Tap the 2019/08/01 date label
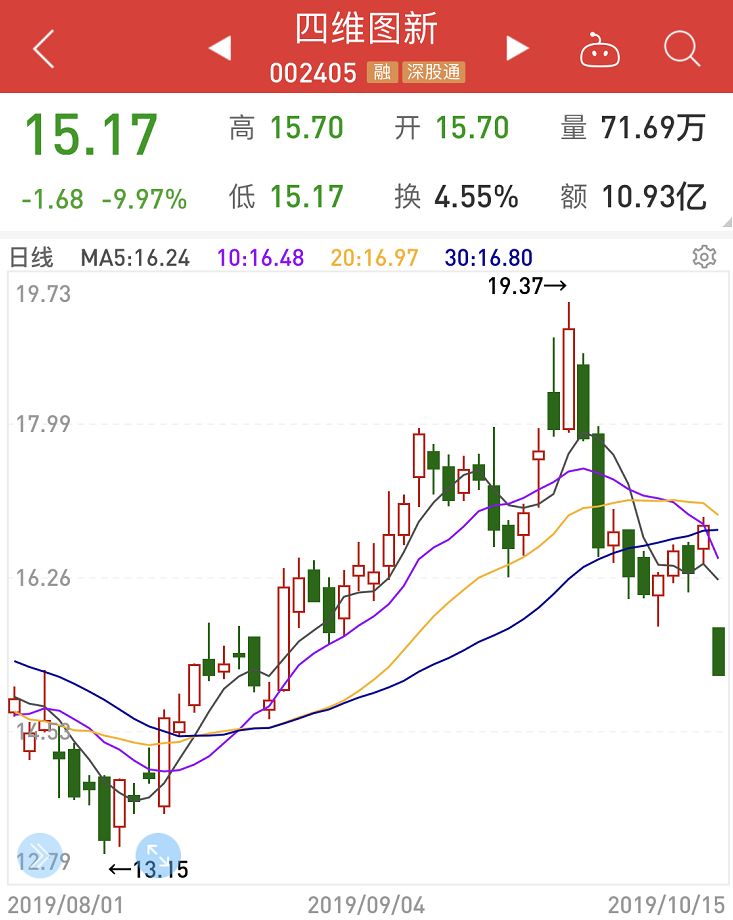The image size is (733, 920). [66, 905]
